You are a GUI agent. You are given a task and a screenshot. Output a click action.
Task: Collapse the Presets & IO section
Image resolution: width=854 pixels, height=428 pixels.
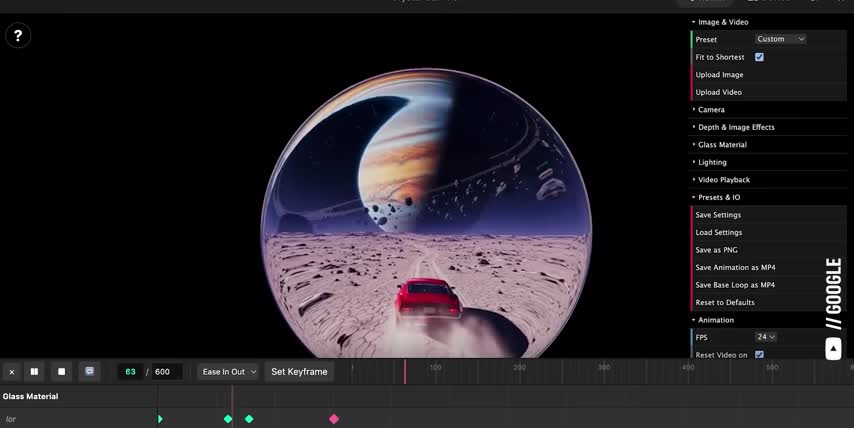718,197
